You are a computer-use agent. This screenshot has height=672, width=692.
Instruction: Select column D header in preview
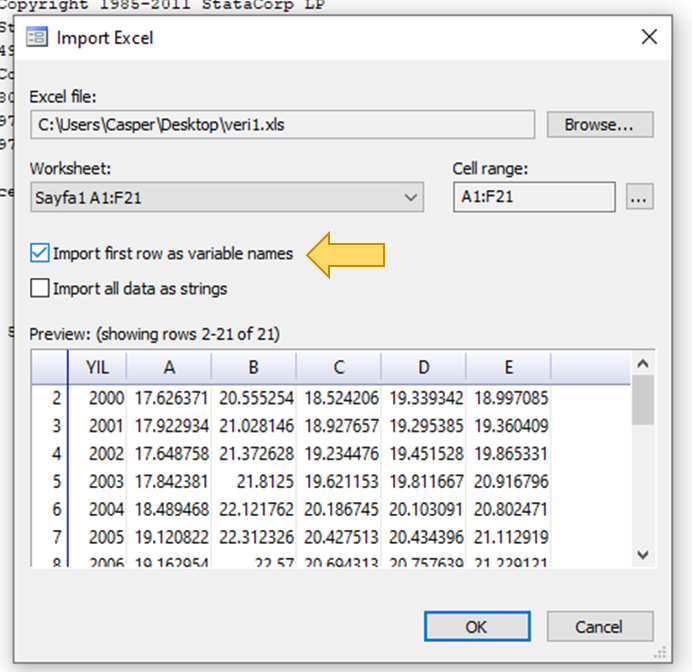point(424,366)
